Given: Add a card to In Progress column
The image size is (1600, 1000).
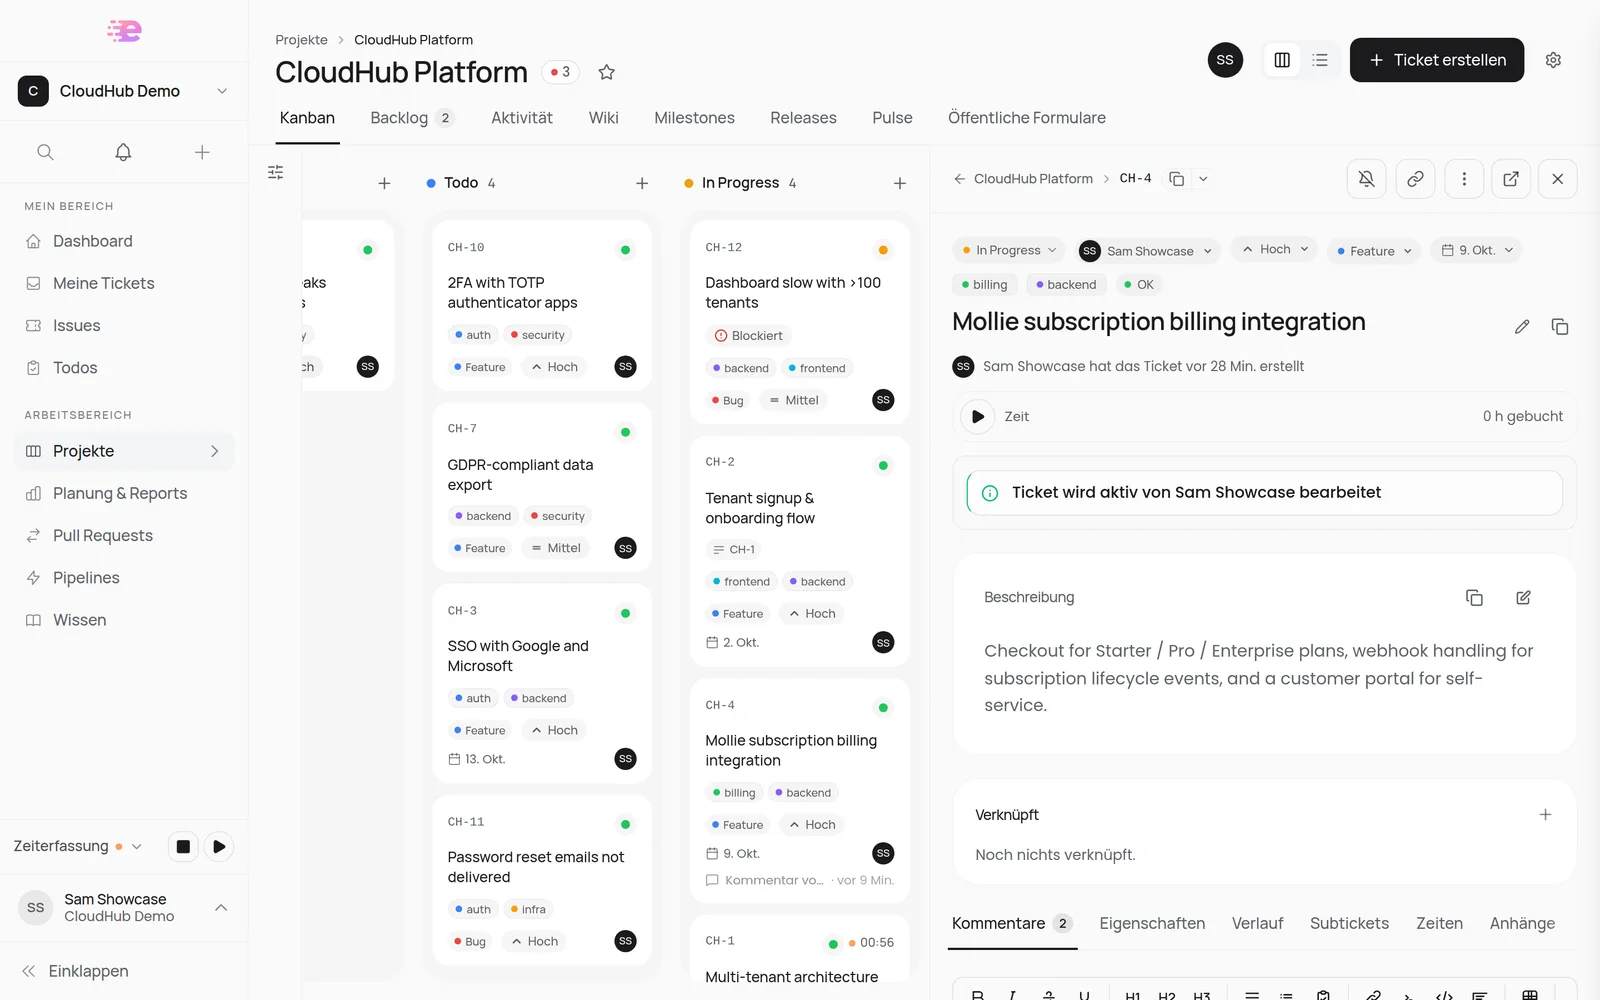Looking at the screenshot, I should tap(900, 183).
